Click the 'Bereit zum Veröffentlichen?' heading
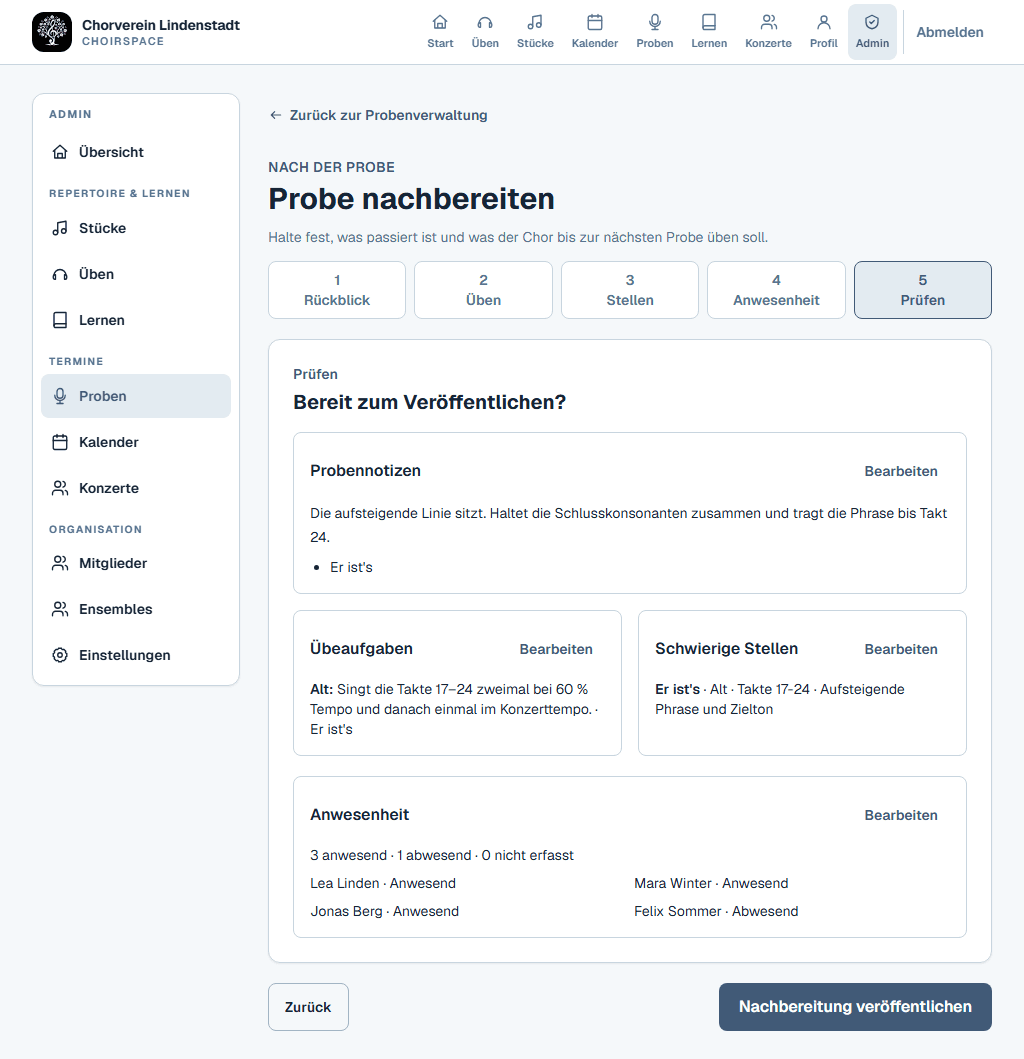The width and height of the screenshot is (1024, 1059). [x=430, y=403]
